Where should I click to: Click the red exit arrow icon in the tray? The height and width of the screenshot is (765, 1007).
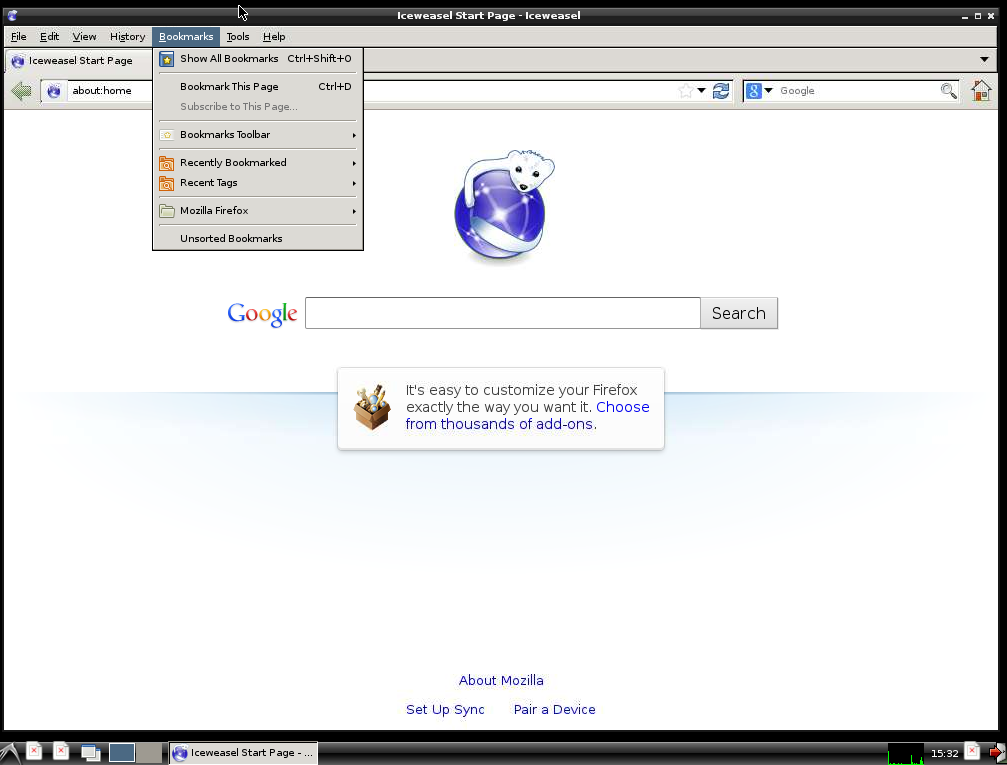pos(997,752)
